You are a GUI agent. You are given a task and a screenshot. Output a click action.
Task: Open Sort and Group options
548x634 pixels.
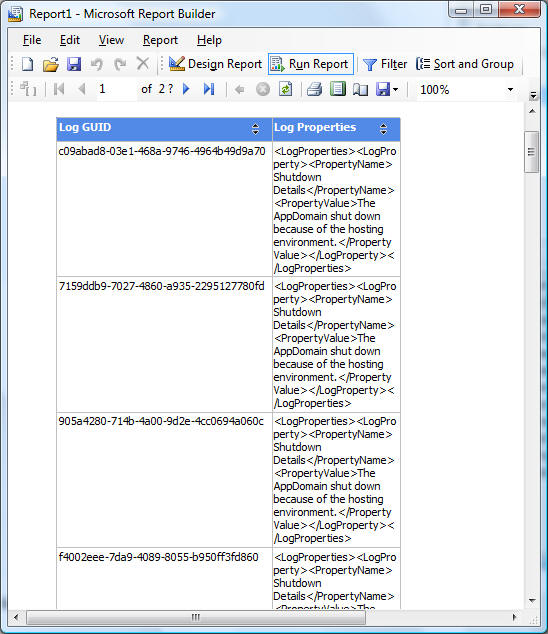click(x=465, y=64)
